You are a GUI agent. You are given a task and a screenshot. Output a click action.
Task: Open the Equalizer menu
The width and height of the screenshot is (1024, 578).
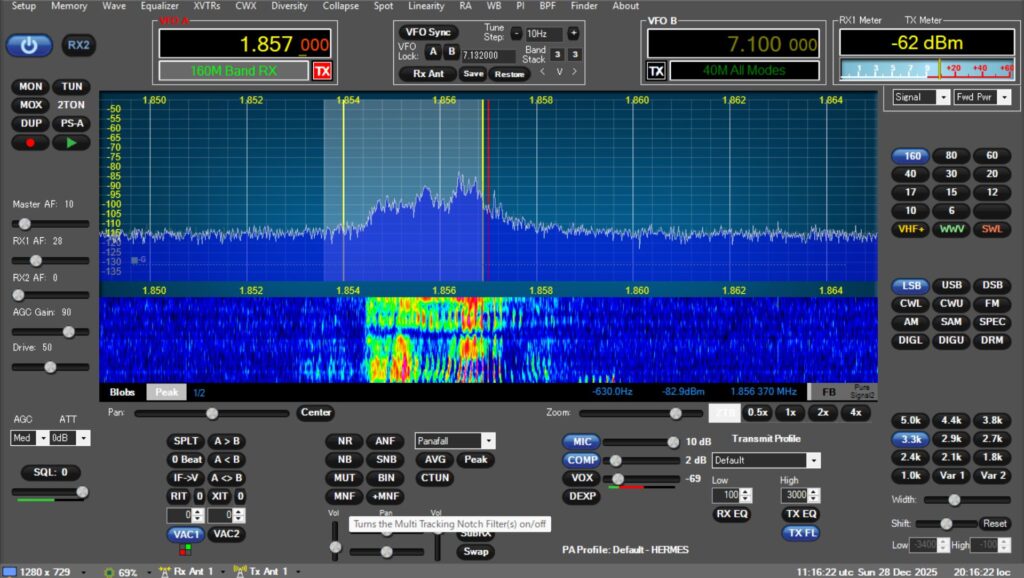click(159, 6)
